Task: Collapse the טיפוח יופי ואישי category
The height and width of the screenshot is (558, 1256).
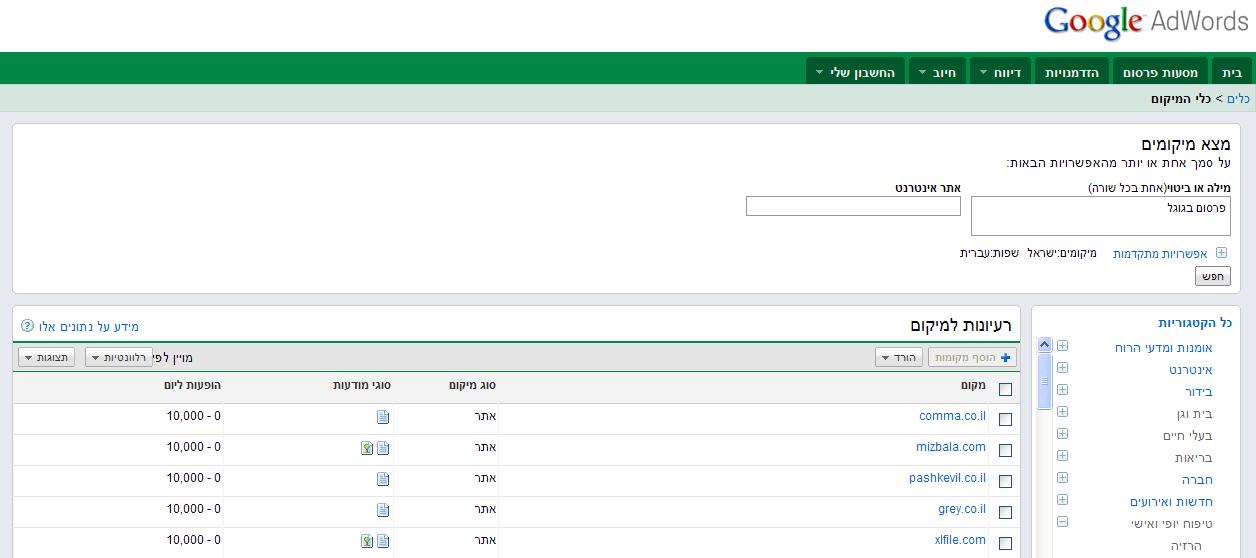Action: 1062,522
